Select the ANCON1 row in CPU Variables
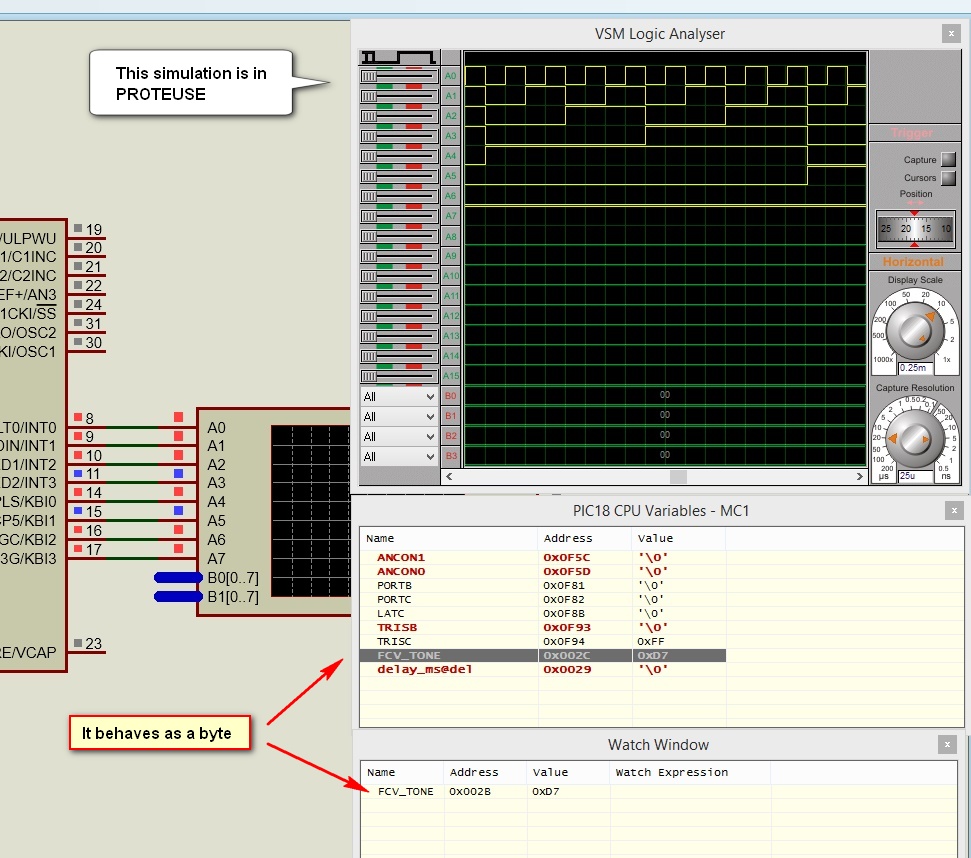The image size is (971, 858). click(x=542, y=558)
